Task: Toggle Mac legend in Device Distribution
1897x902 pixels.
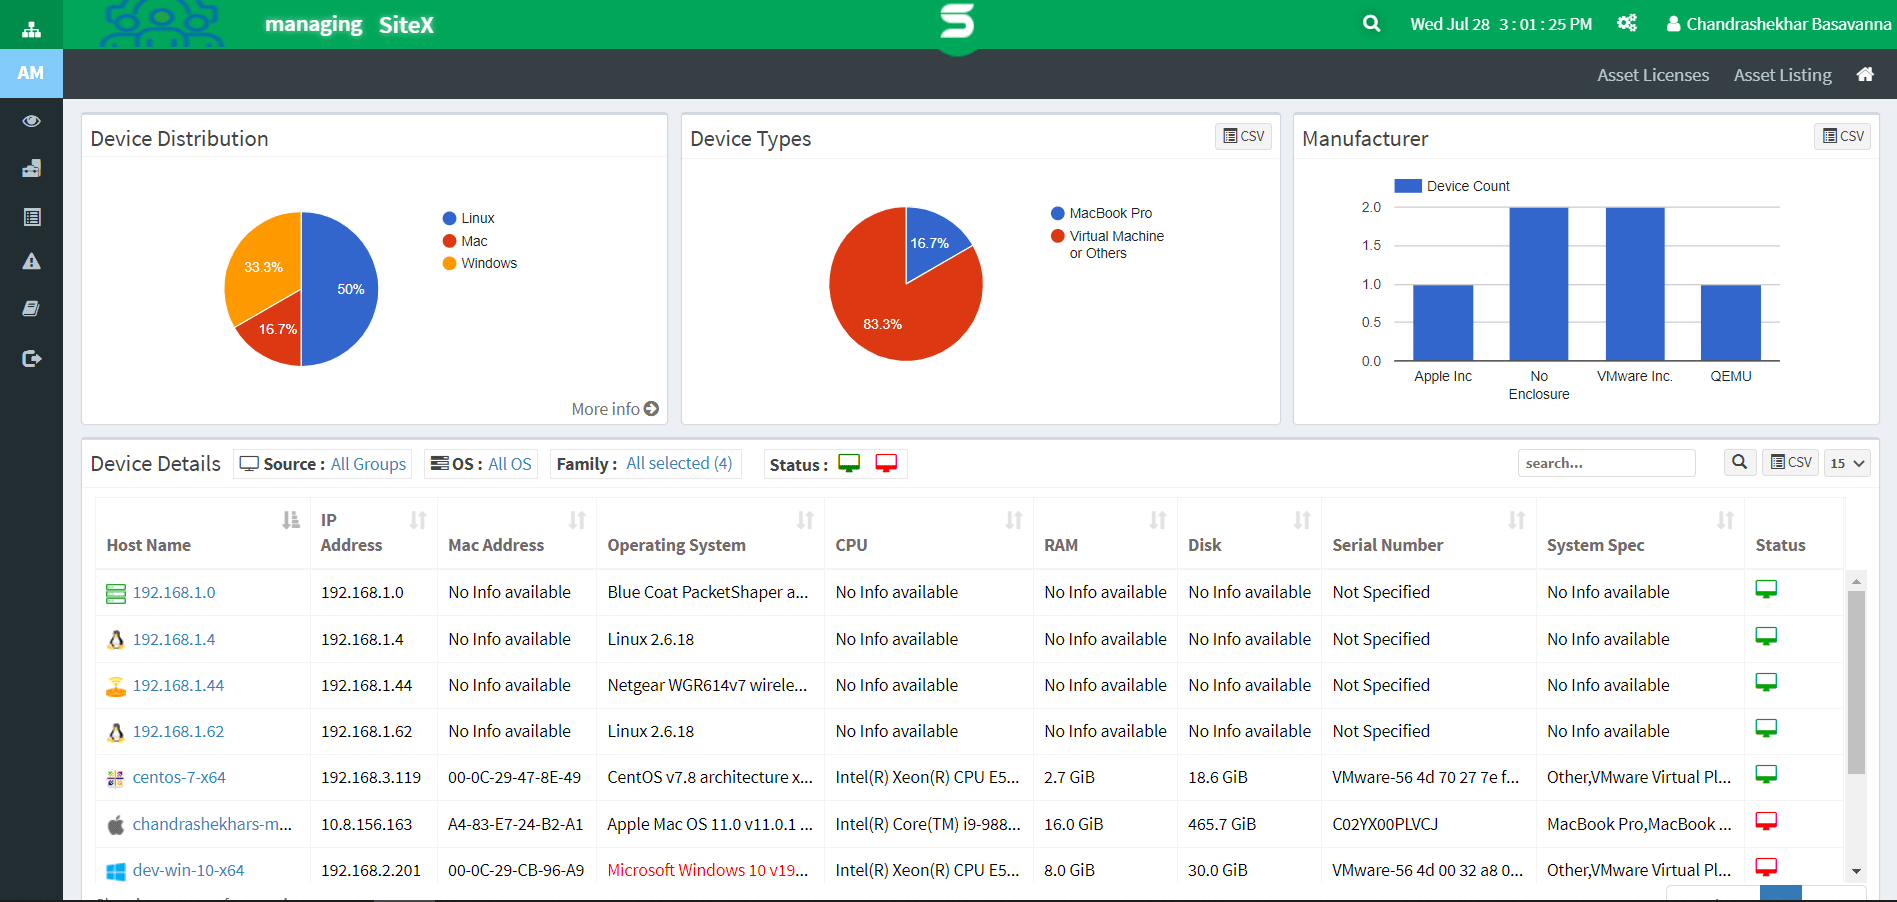Action: (465, 241)
